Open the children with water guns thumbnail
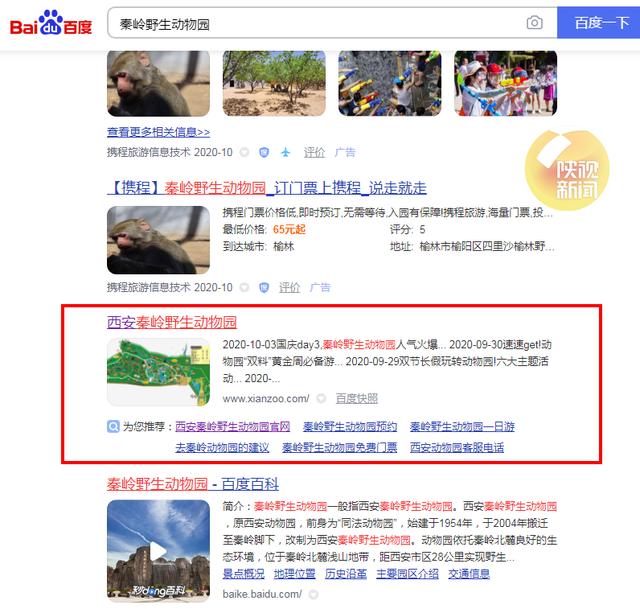The height and width of the screenshot is (609, 640). click(x=505, y=83)
